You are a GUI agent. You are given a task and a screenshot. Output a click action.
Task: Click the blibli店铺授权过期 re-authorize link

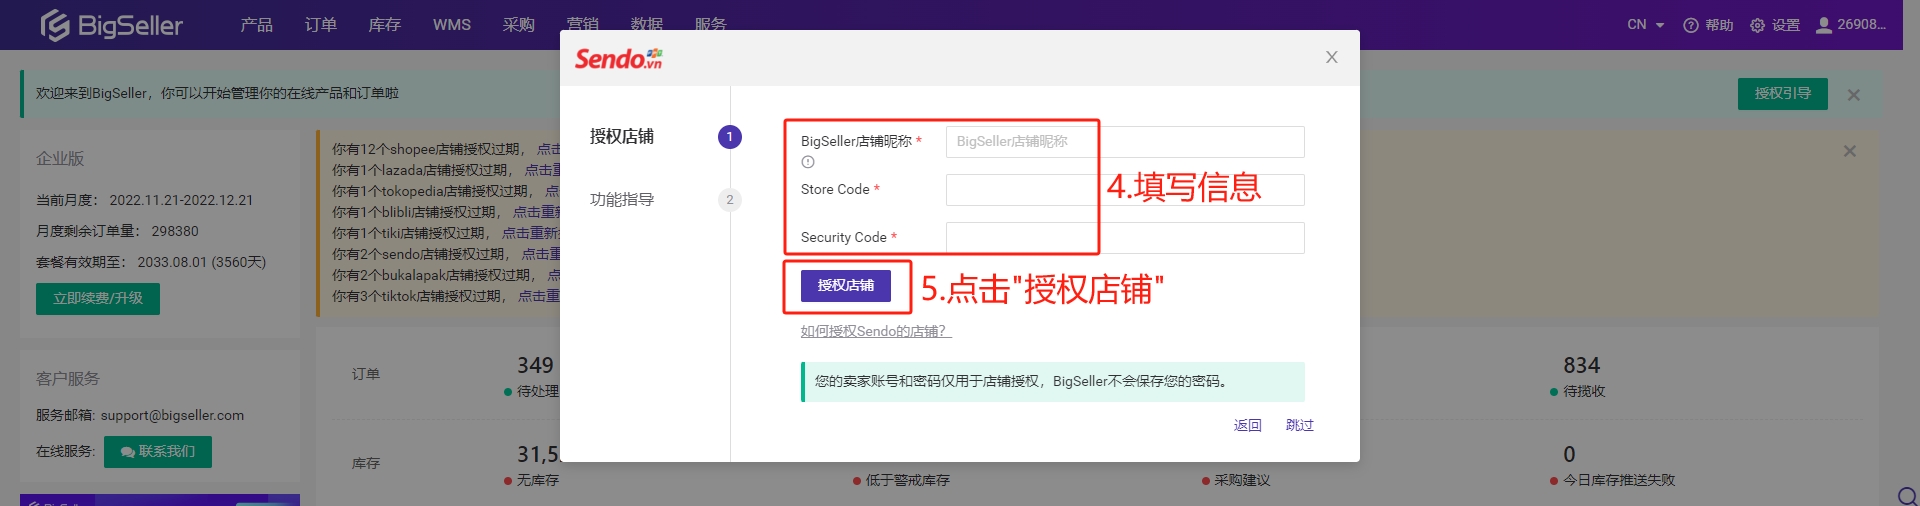click(x=536, y=212)
